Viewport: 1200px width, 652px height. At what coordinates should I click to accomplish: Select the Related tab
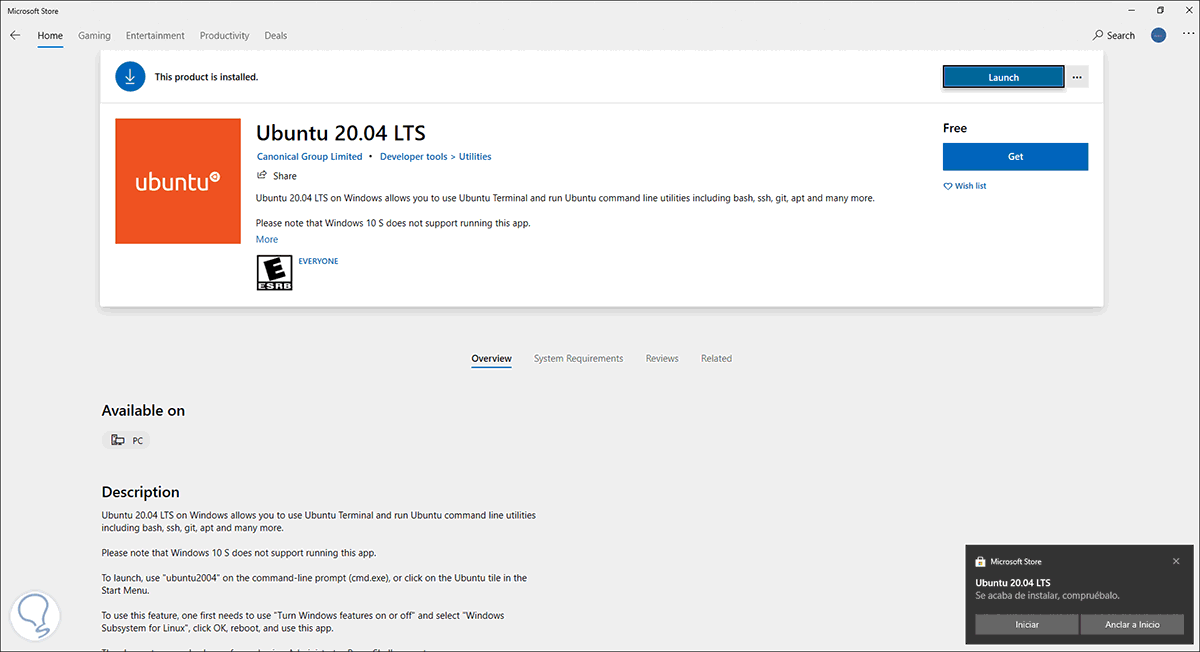point(716,358)
